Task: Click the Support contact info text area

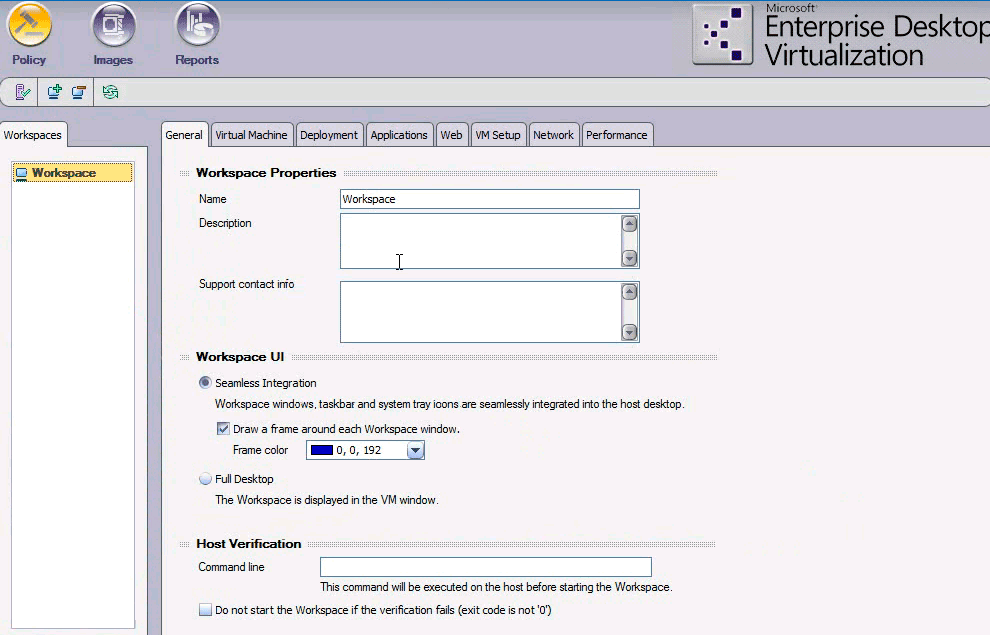Action: pyautogui.click(x=481, y=312)
